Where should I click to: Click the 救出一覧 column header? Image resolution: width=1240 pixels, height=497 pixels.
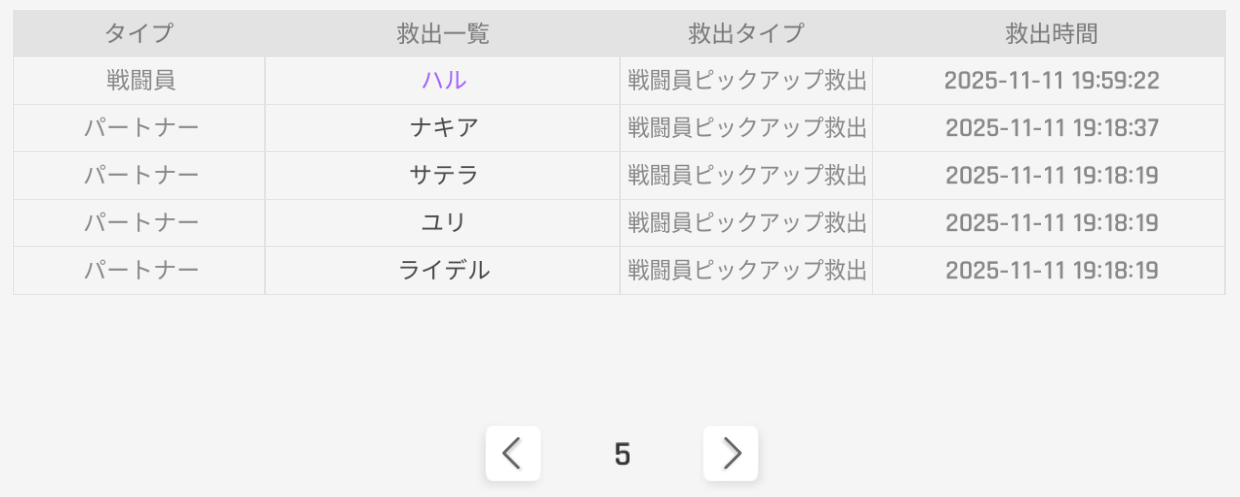pos(443,34)
